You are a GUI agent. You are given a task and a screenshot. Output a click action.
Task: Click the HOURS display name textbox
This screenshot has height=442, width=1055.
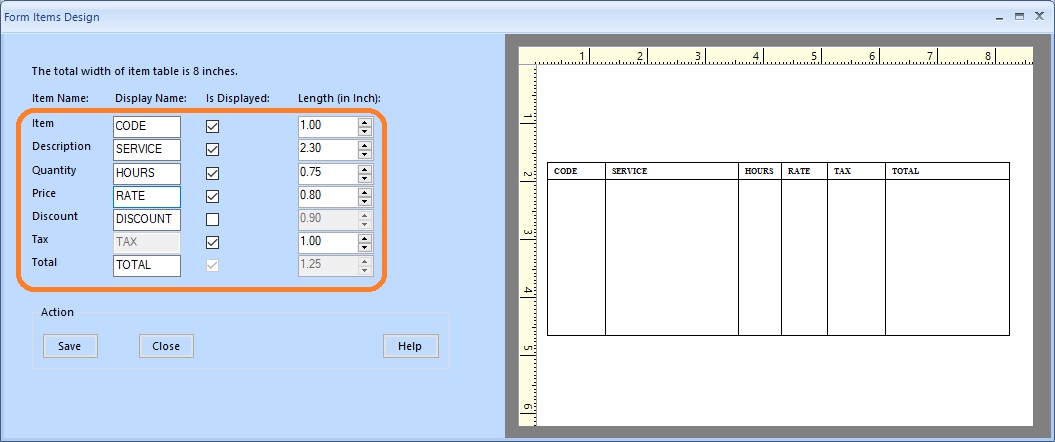(147, 173)
